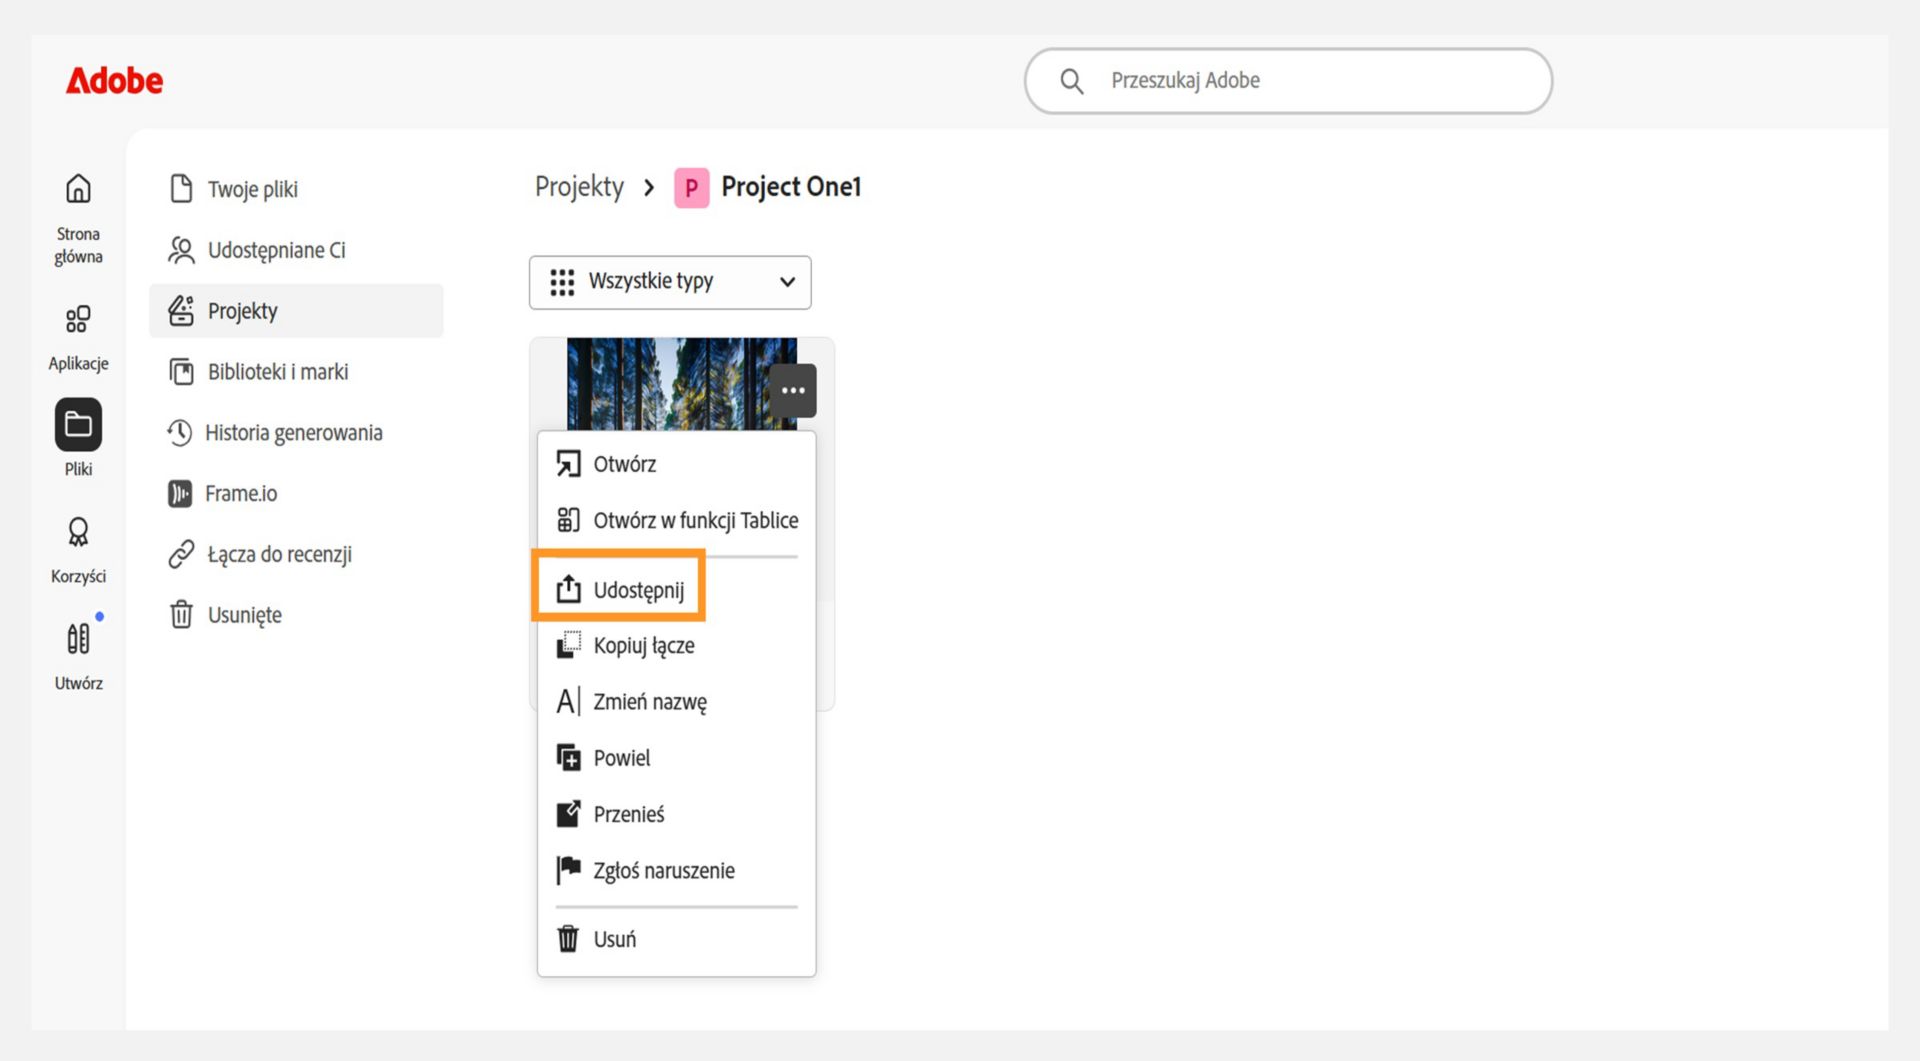Image resolution: width=1920 pixels, height=1061 pixels.
Task: Focus the Przeszukaj Adobe search field
Action: click(1288, 81)
